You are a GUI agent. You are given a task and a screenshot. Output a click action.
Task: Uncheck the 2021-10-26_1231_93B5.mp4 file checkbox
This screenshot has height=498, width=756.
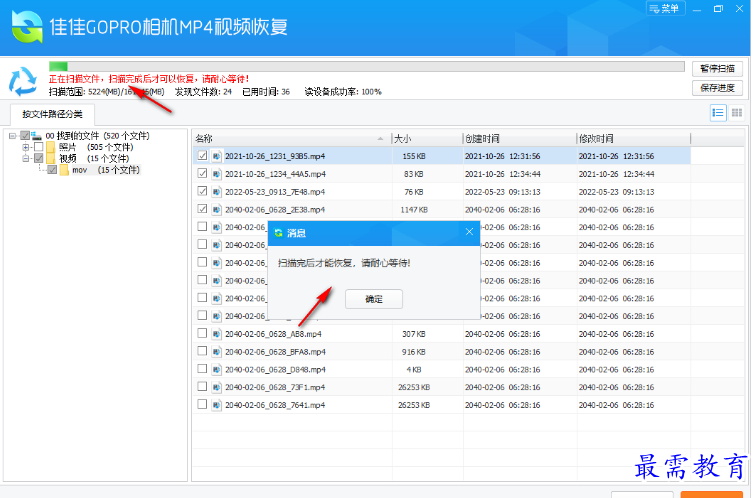(x=203, y=156)
